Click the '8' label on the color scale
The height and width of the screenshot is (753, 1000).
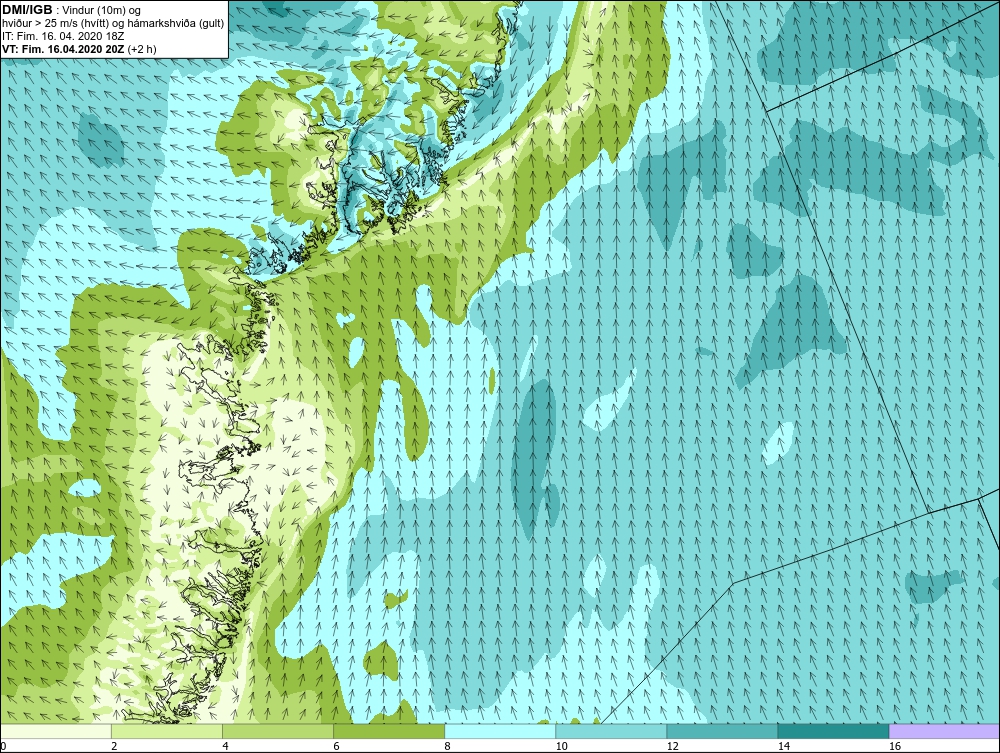pyautogui.click(x=447, y=746)
